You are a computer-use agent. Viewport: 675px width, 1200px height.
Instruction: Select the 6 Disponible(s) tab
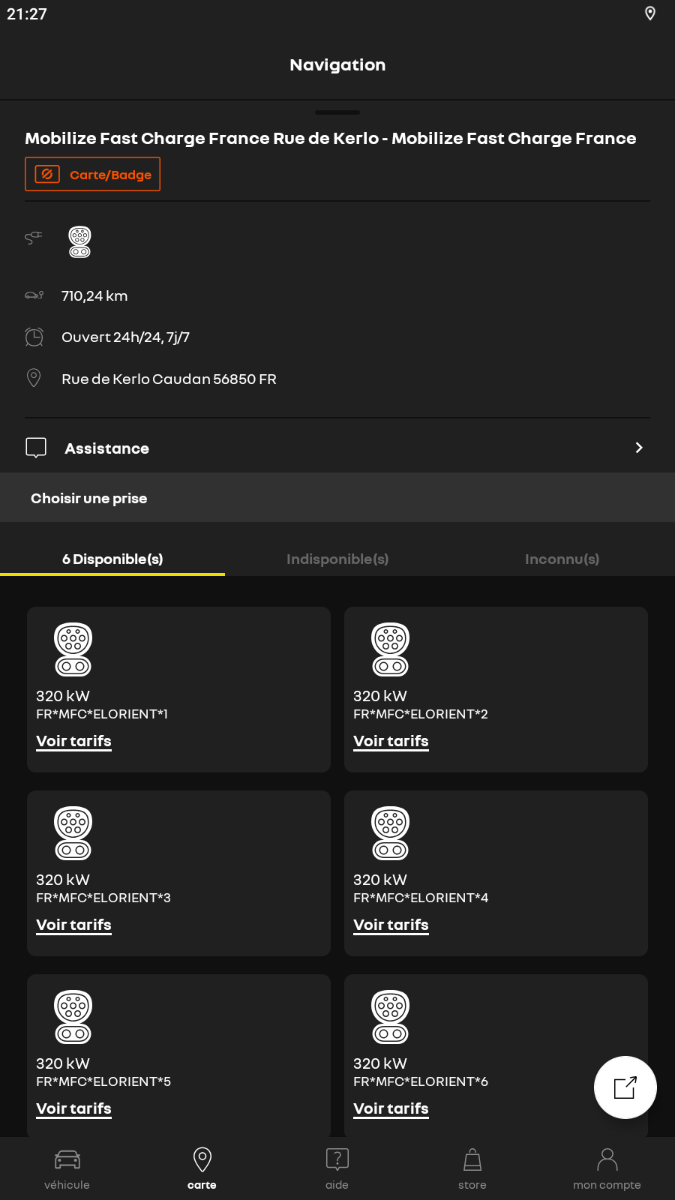(112, 559)
